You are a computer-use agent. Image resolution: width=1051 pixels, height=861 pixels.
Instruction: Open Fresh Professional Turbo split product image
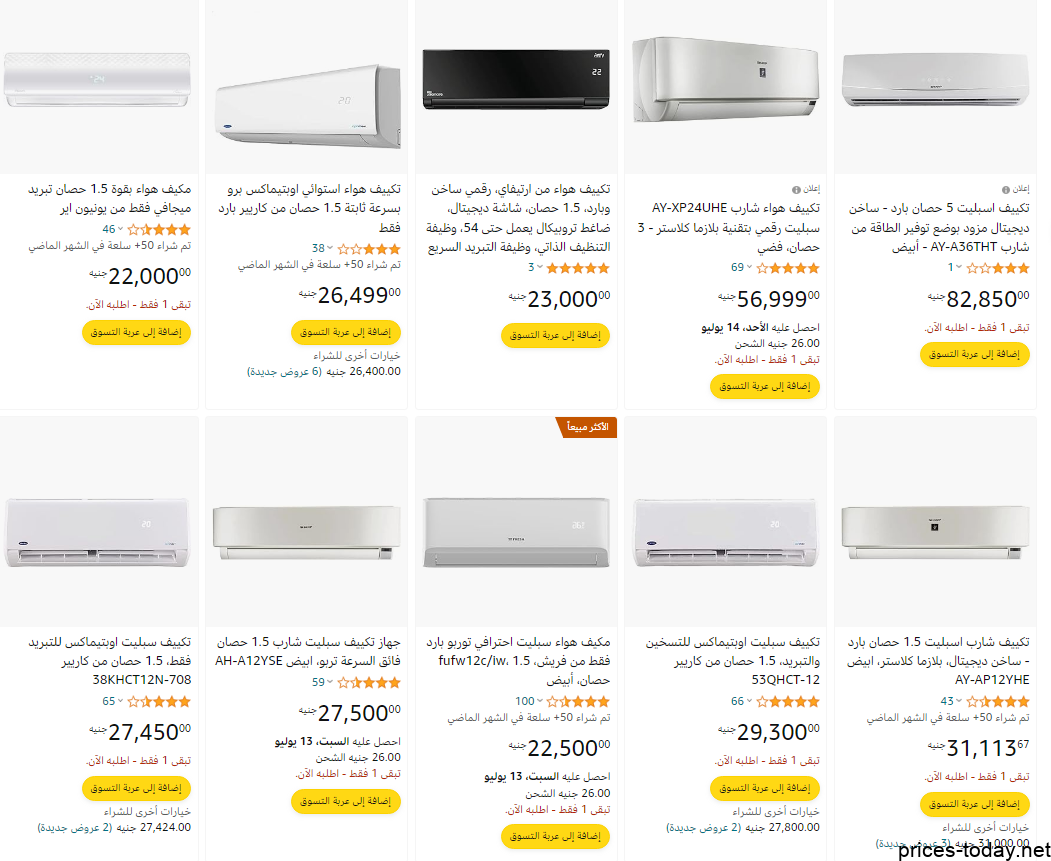coord(516,533)
